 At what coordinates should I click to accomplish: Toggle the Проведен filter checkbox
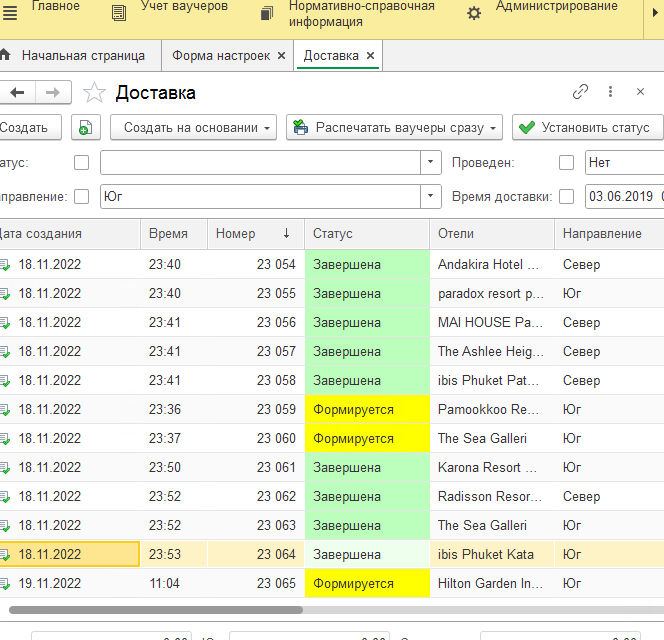click(566, 162)
